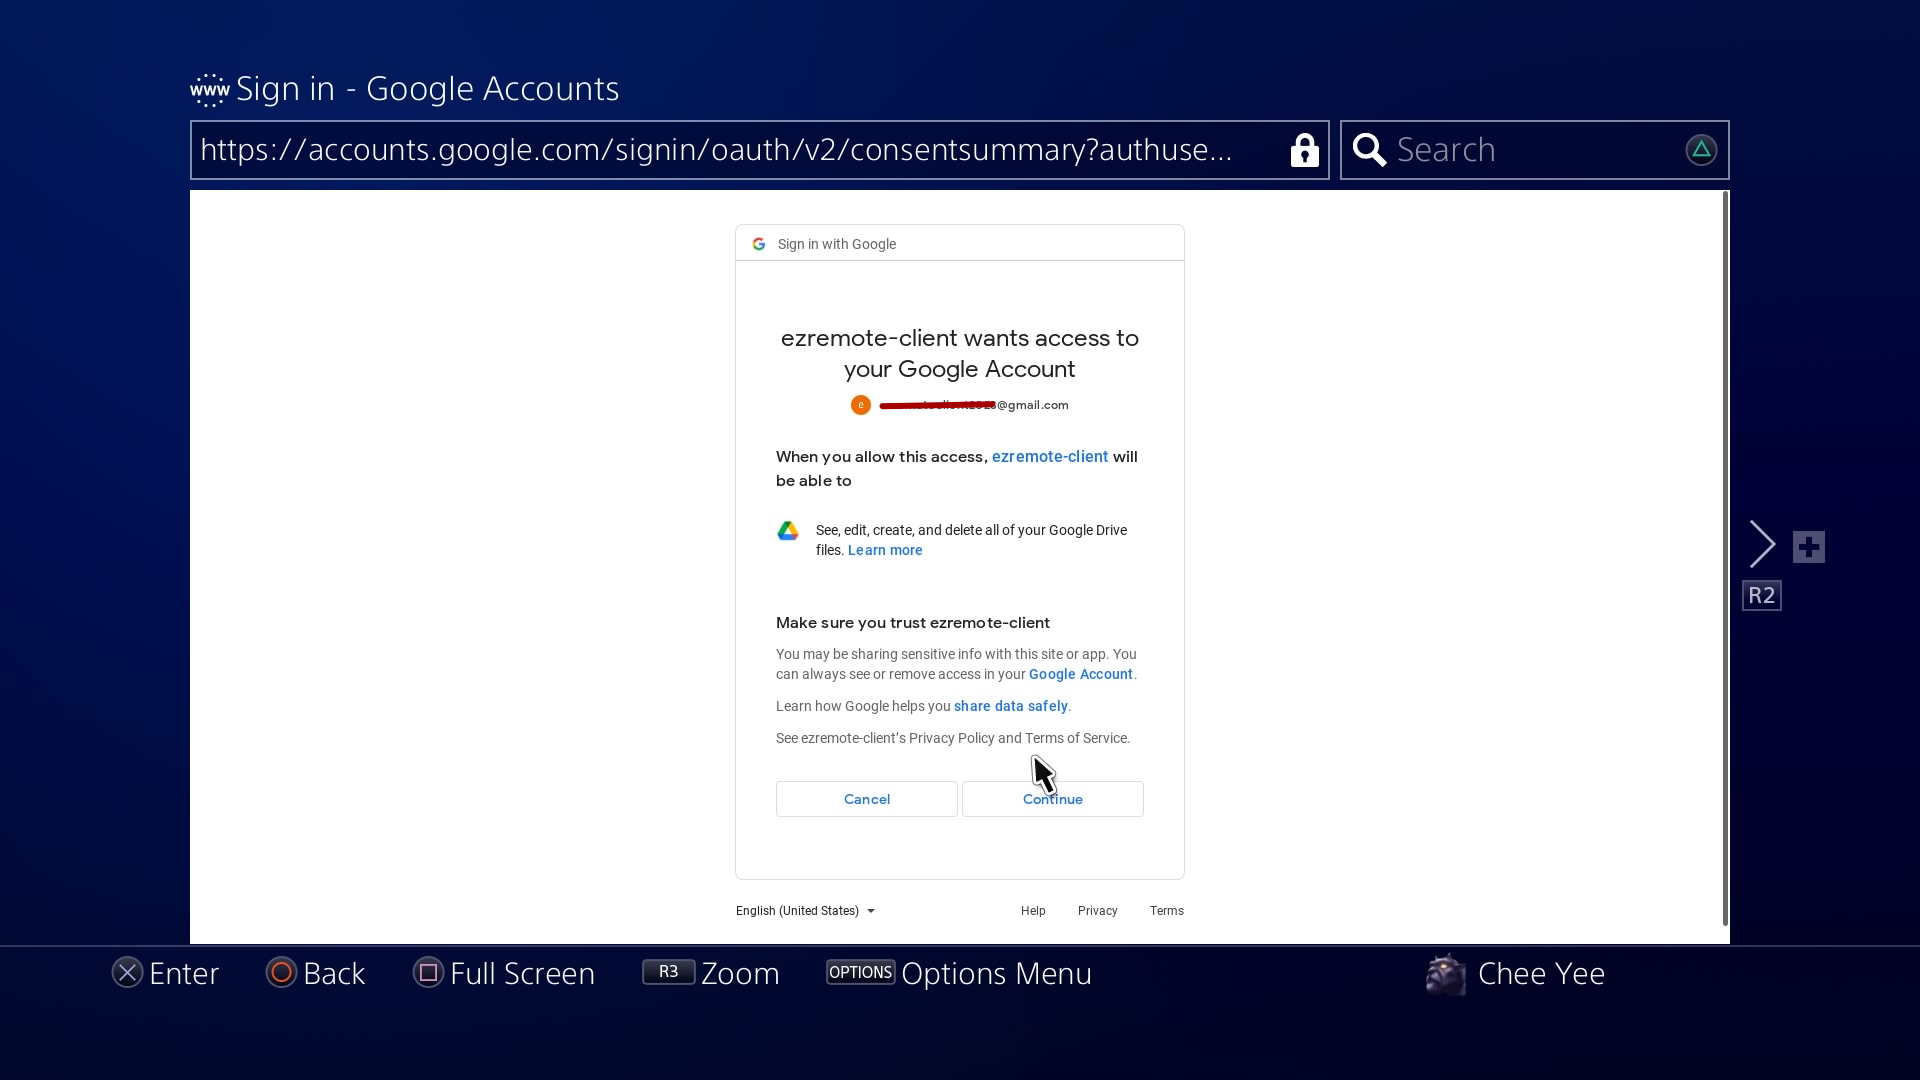Click the orange account avatar icon

point(860,405)
